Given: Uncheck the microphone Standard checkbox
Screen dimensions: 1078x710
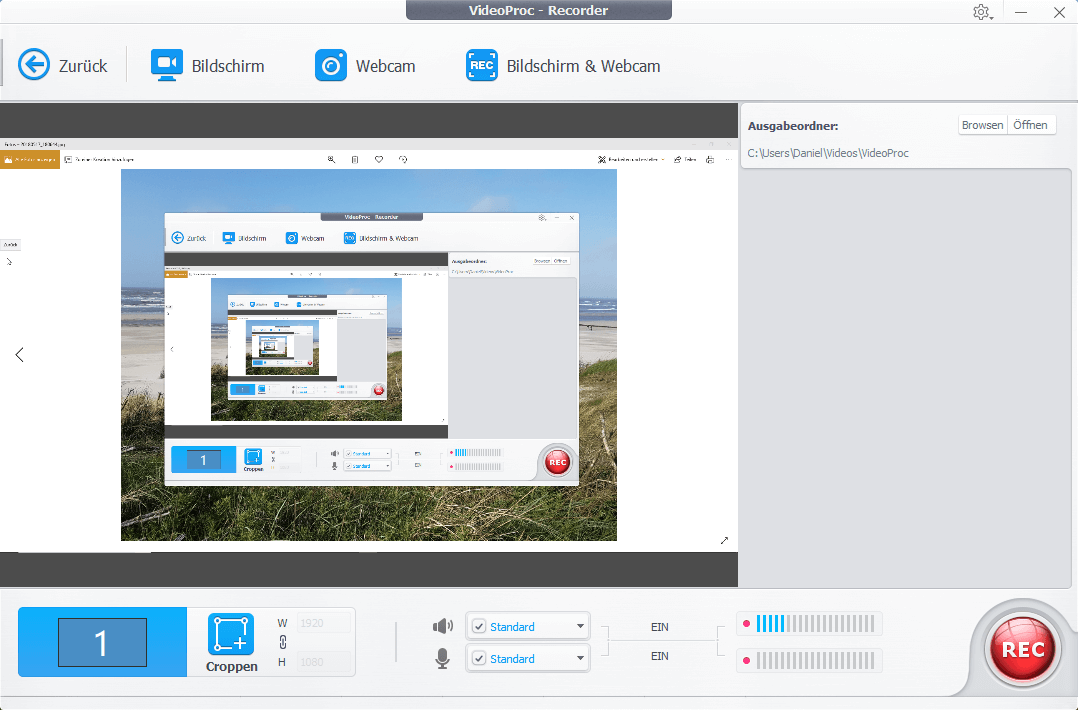Looking at the screenshot, I should [x=479, y=658].
